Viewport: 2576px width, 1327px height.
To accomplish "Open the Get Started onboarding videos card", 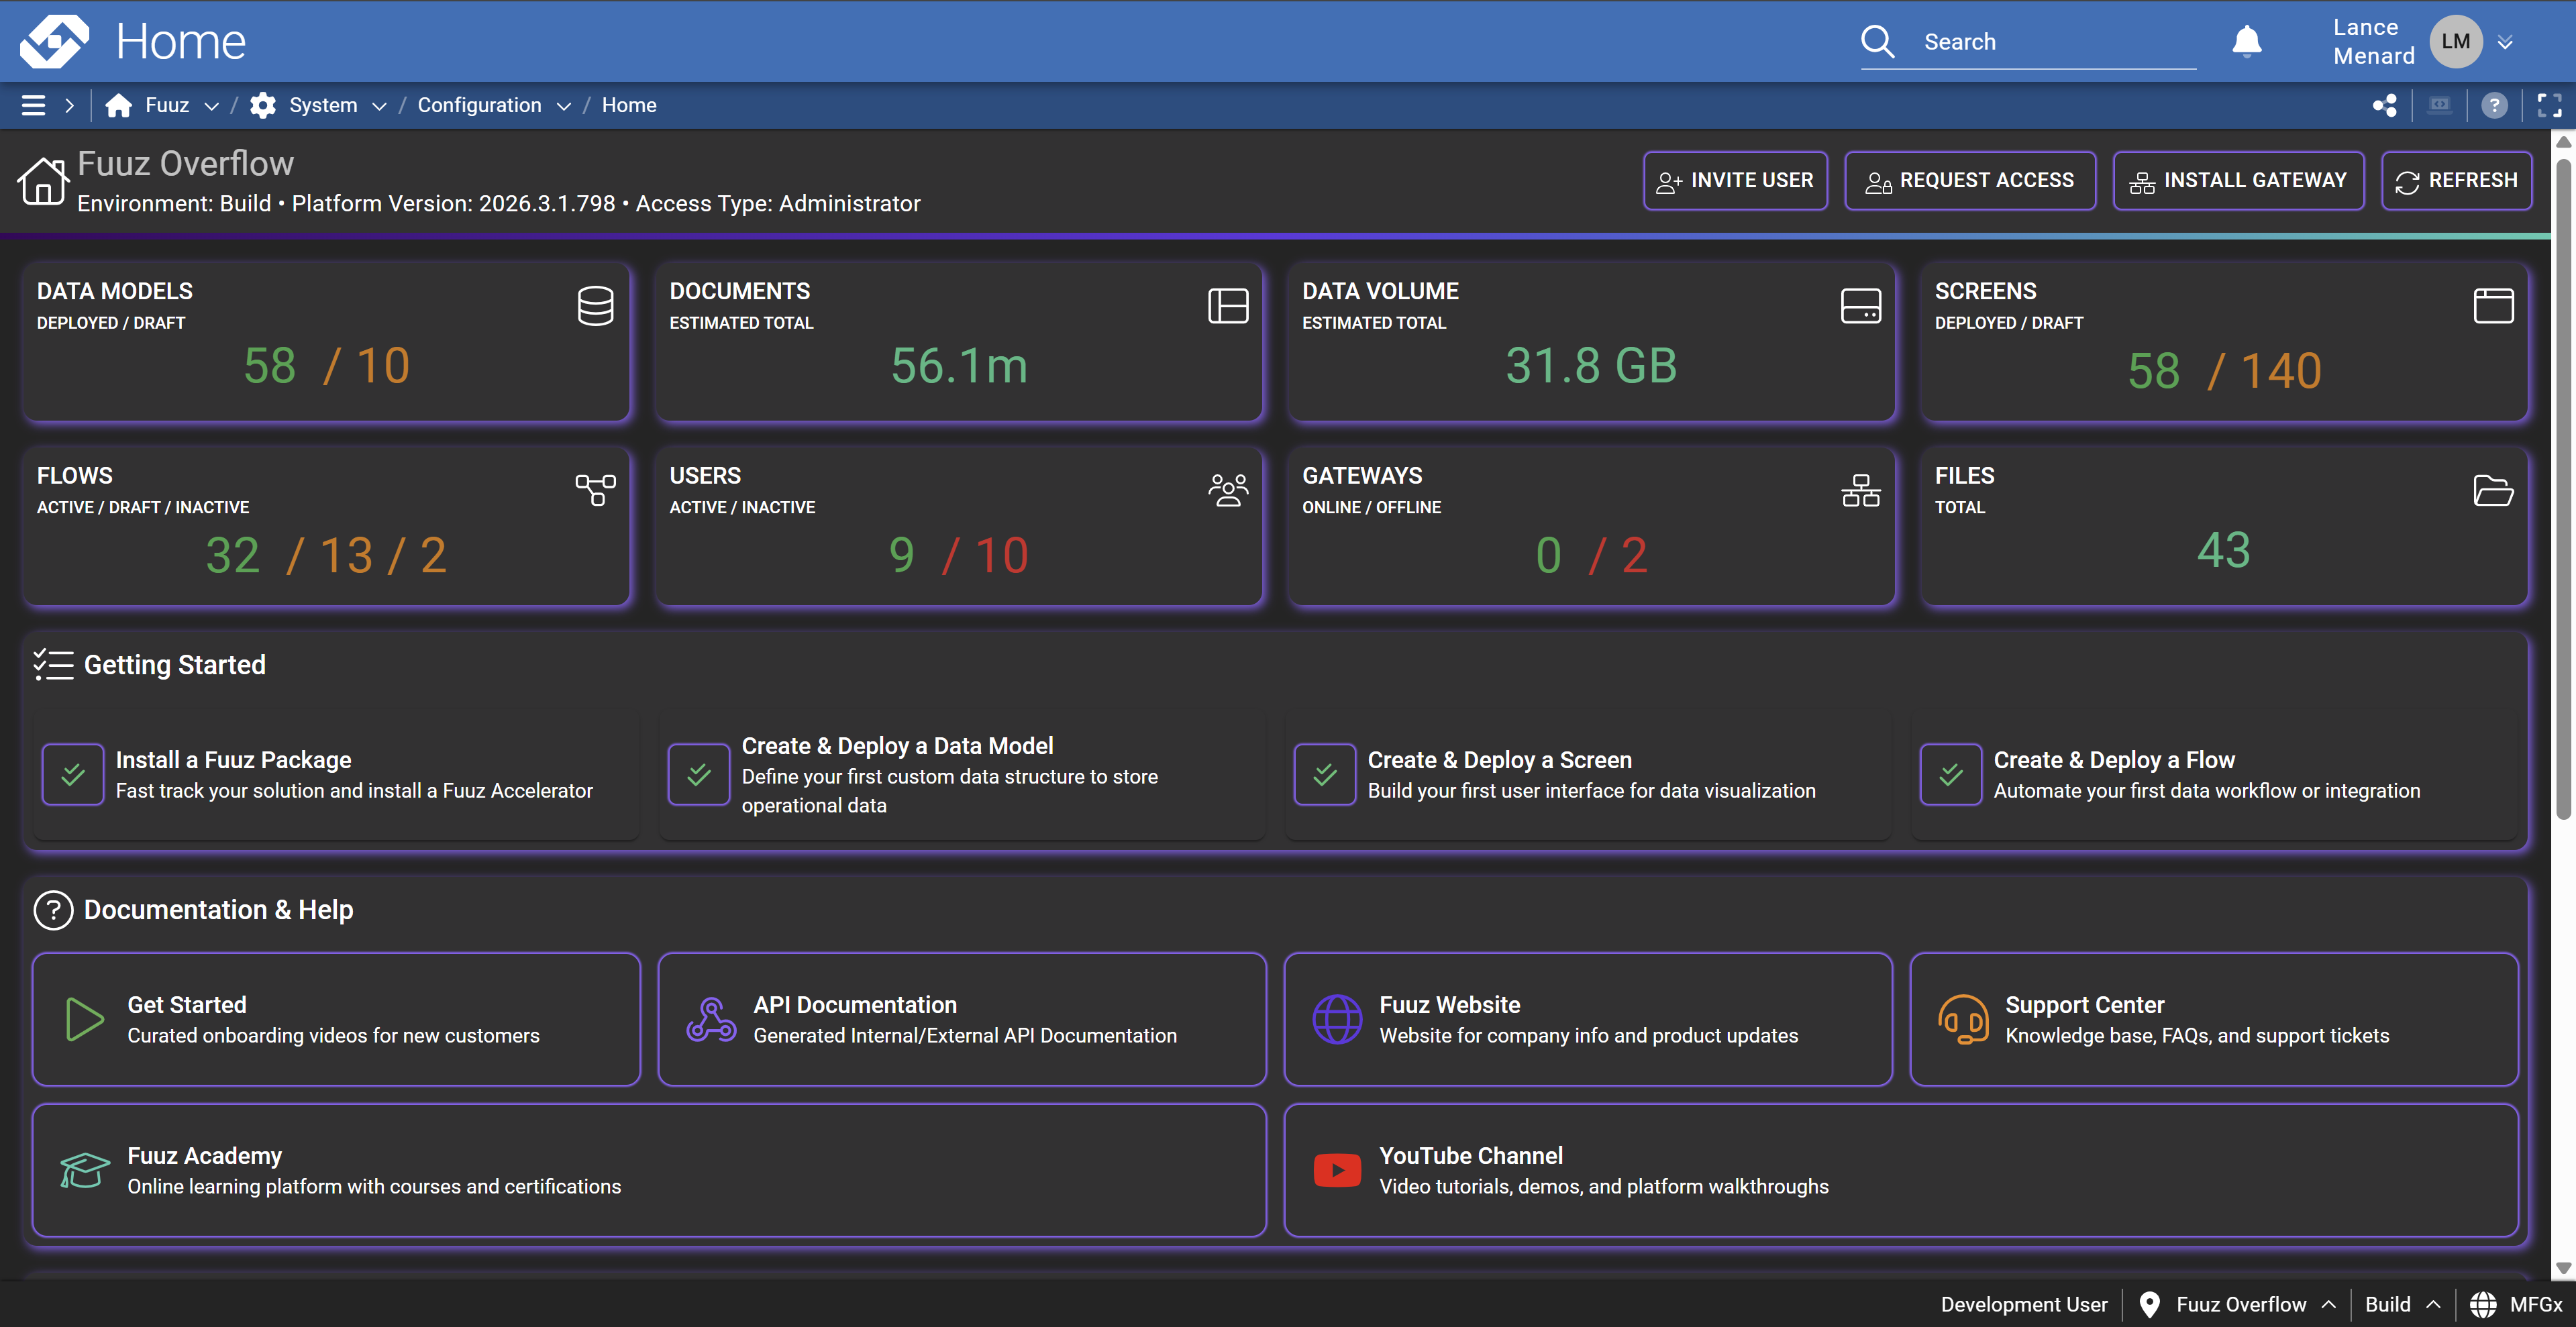I will coord(336,1019).
